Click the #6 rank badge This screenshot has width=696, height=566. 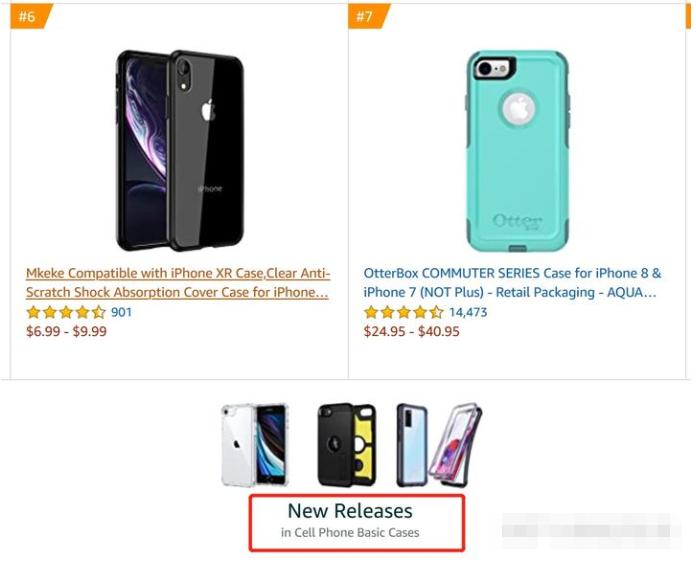tap(29, 16)
